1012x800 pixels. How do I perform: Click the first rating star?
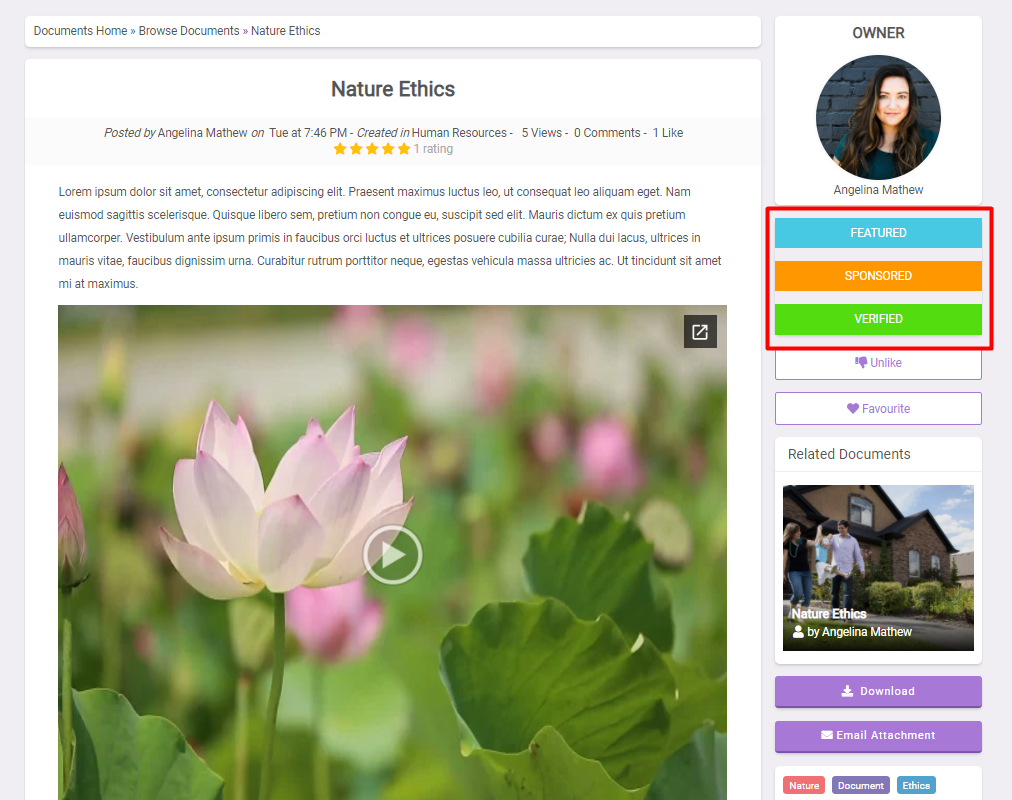point(340,149)
